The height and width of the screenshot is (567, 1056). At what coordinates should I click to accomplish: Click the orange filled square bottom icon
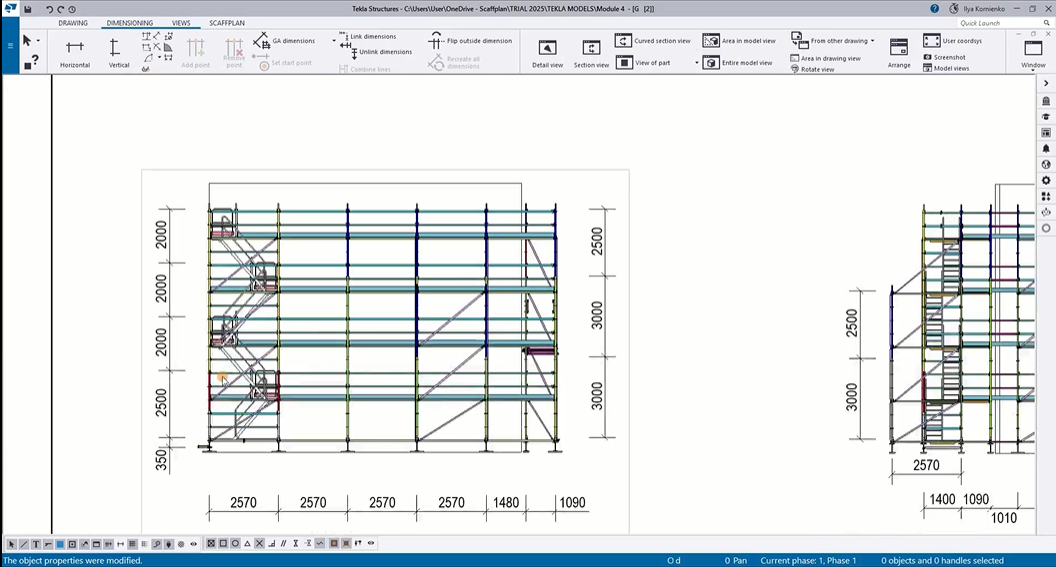(333, 543)
